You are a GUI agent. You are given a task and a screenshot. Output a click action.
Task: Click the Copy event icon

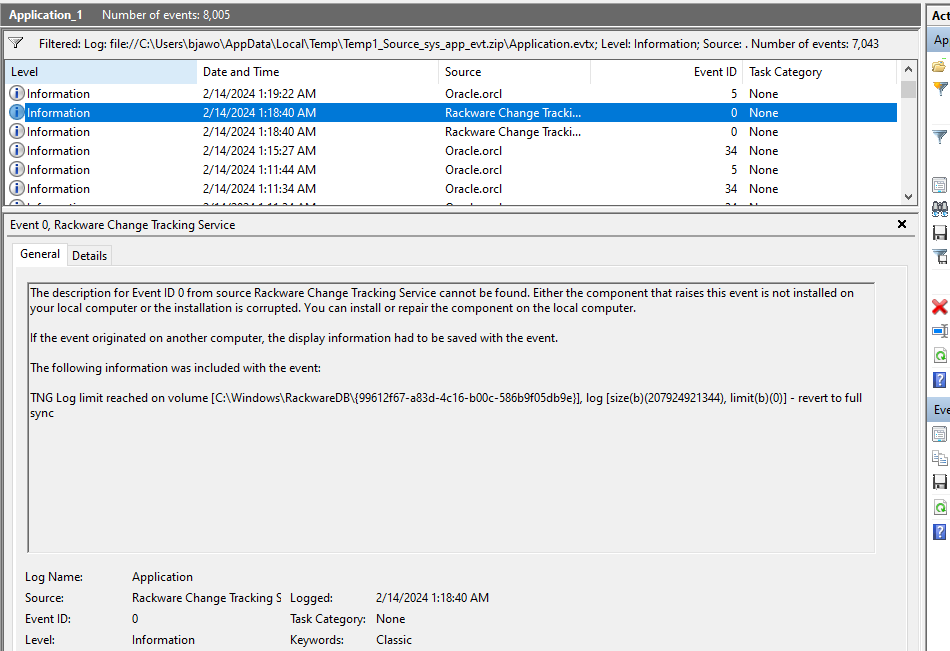coord(940,458)
